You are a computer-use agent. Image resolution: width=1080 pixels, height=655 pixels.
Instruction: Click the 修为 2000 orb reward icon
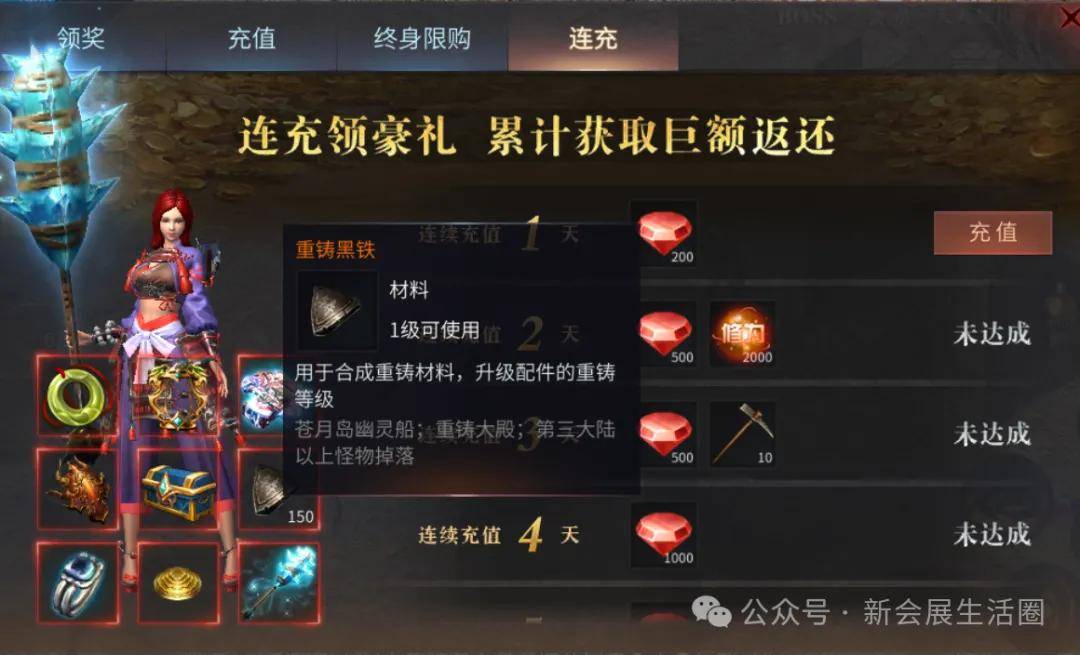pyautogui.click(x=742, y=334)
